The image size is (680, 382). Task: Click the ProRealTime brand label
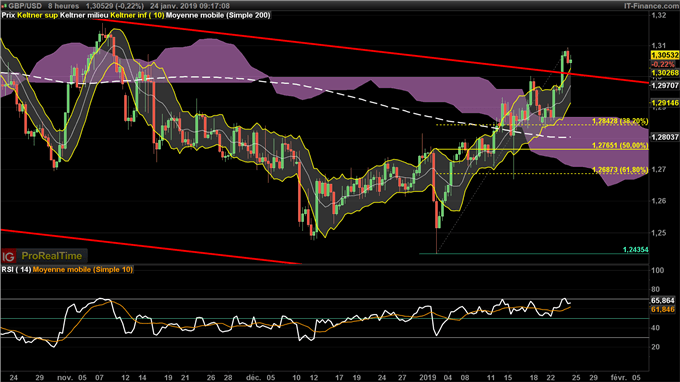coord(52,256)
